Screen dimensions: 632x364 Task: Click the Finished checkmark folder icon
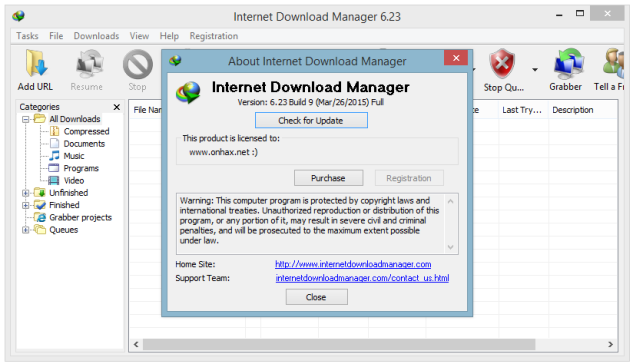(x=40, y=205)
